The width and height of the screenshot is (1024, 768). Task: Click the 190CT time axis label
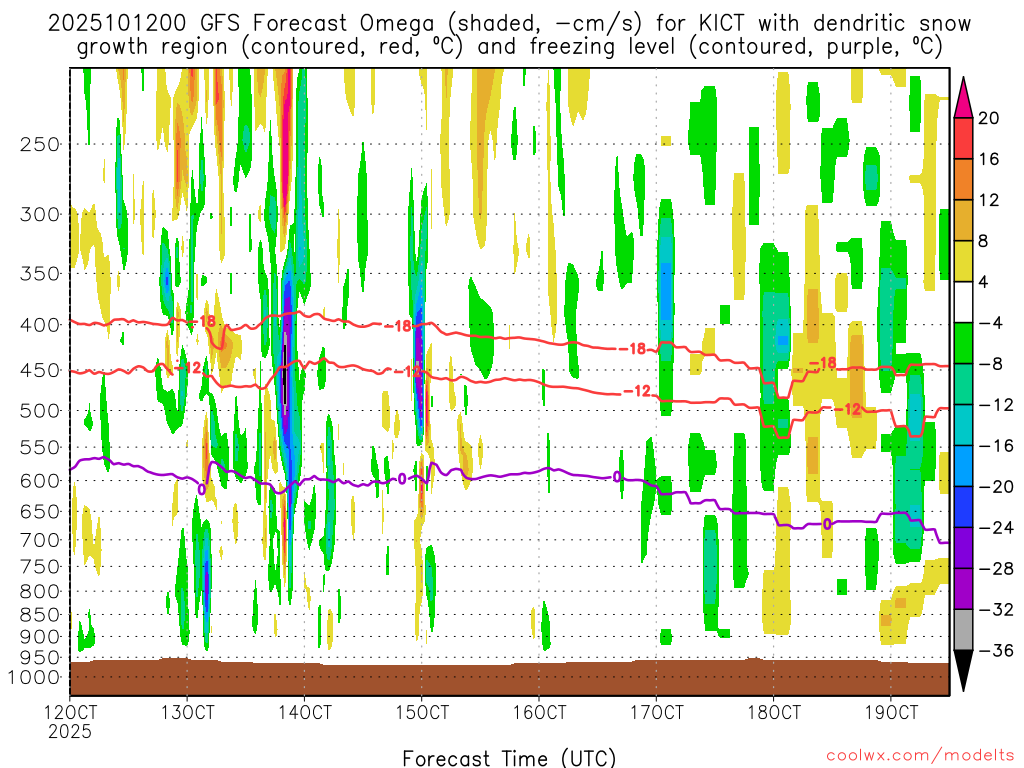(891, 712)
